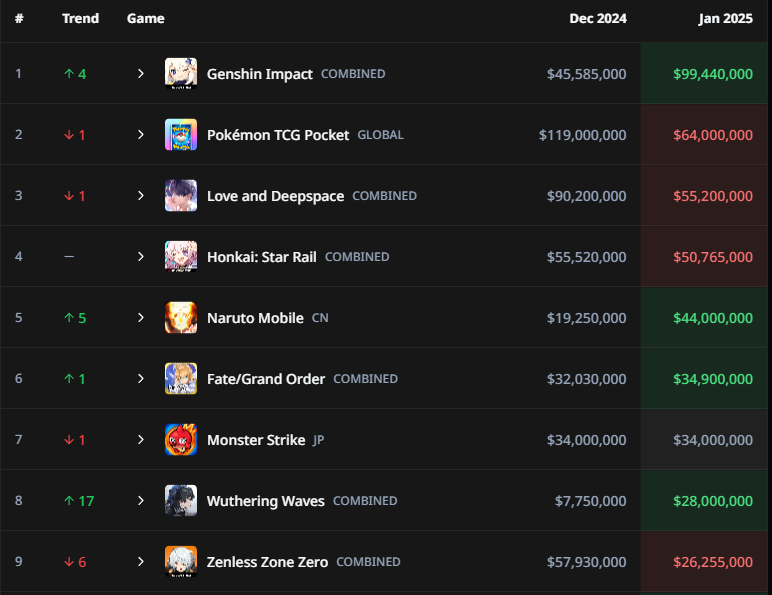This screenshot has height=595, width=772.
Task: Expand the Wuthering Waves row chevron
Action: point(141,501)
